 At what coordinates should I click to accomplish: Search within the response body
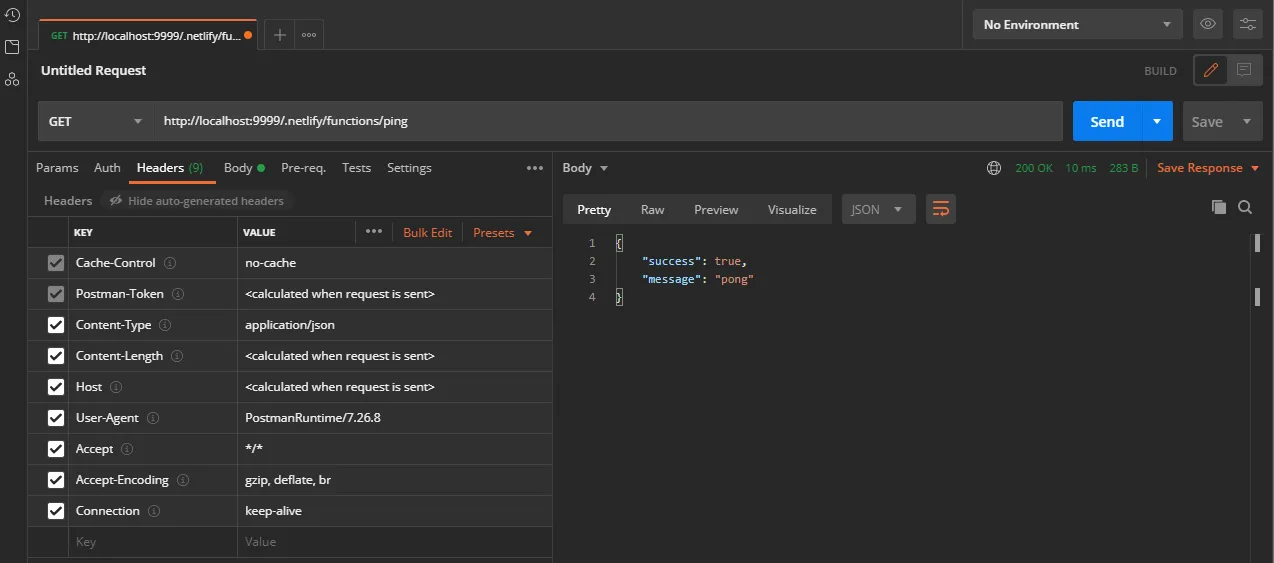tap(1245, 207)
